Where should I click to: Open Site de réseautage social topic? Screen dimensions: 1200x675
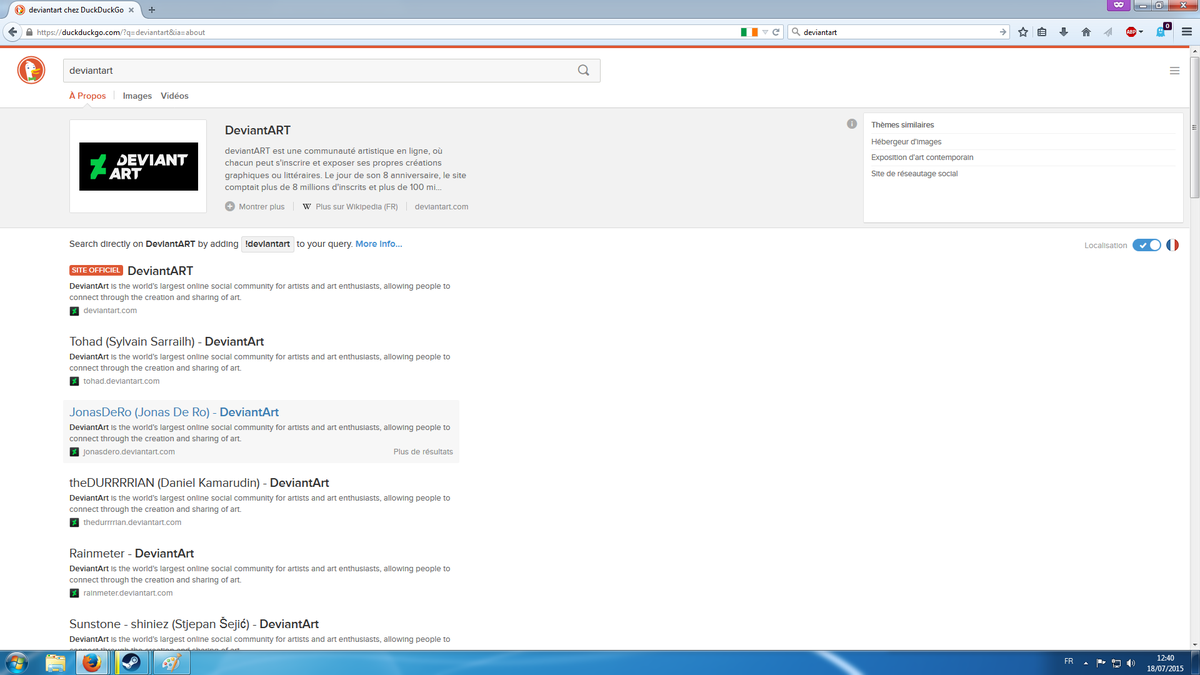tap(914, 174)
